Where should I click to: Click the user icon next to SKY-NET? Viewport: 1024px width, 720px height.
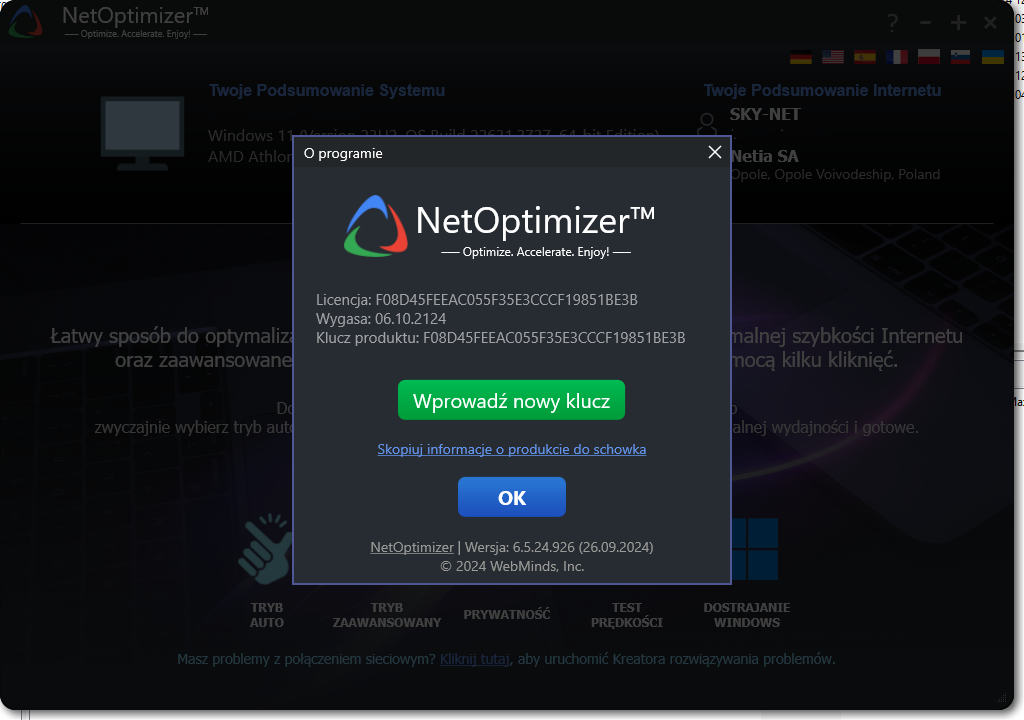pyautogui.click(x=707, y=123)
